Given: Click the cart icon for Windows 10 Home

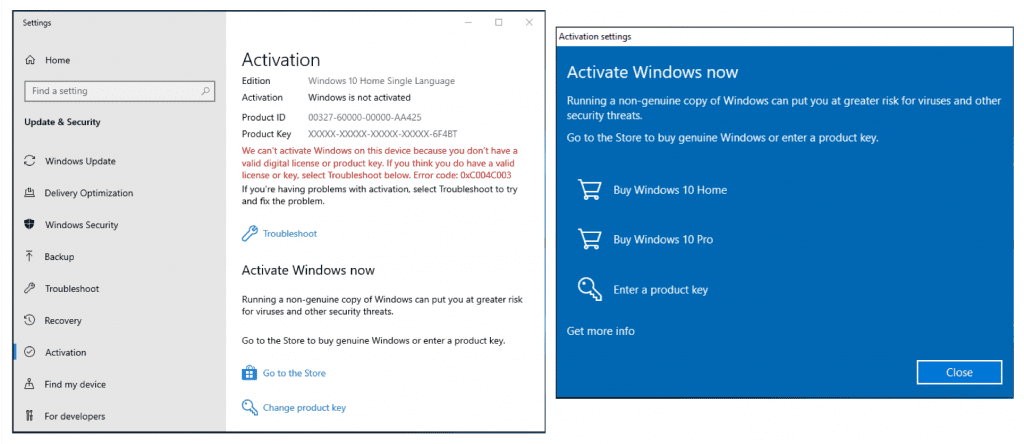Looking at the screenshot, I should pyautogui.click(x=589, y=190).
